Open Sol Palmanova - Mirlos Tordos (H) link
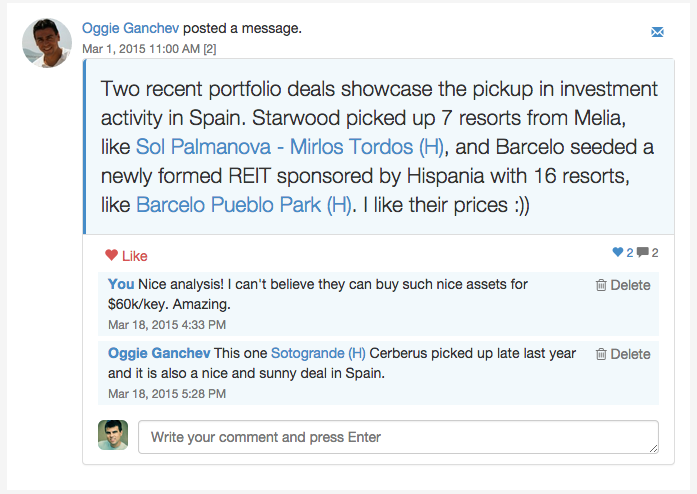The image size is (697, 494). coord(289,147)
